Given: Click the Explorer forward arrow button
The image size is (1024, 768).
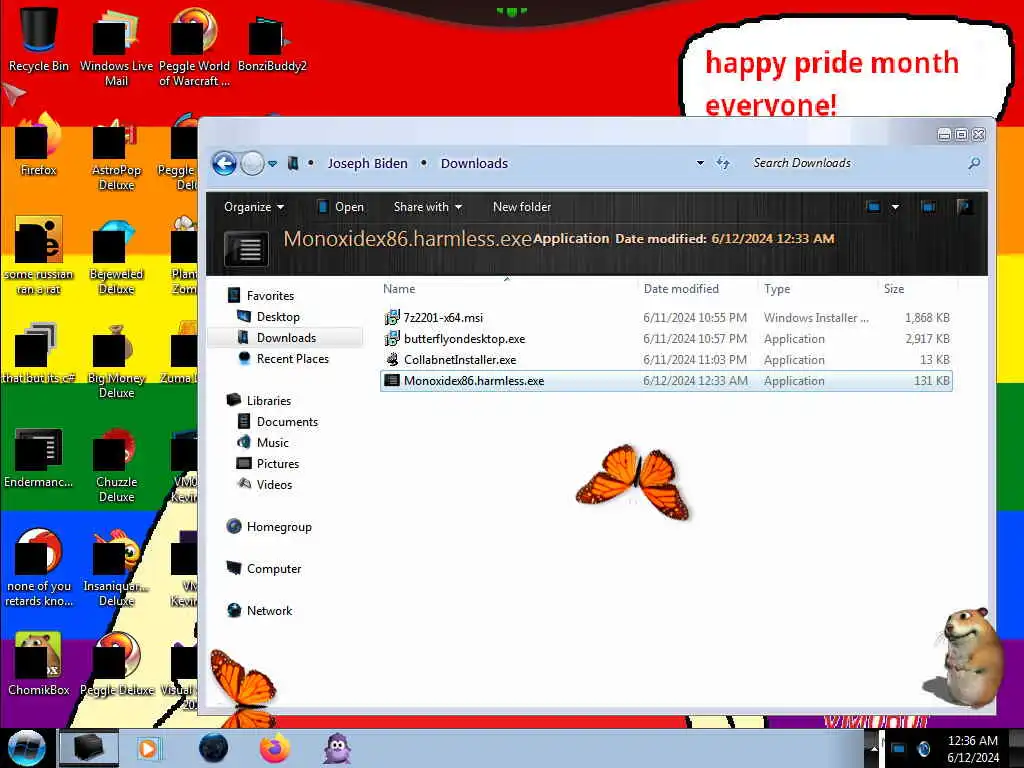Looking at the screenshot, I should [x=252, y=163].
